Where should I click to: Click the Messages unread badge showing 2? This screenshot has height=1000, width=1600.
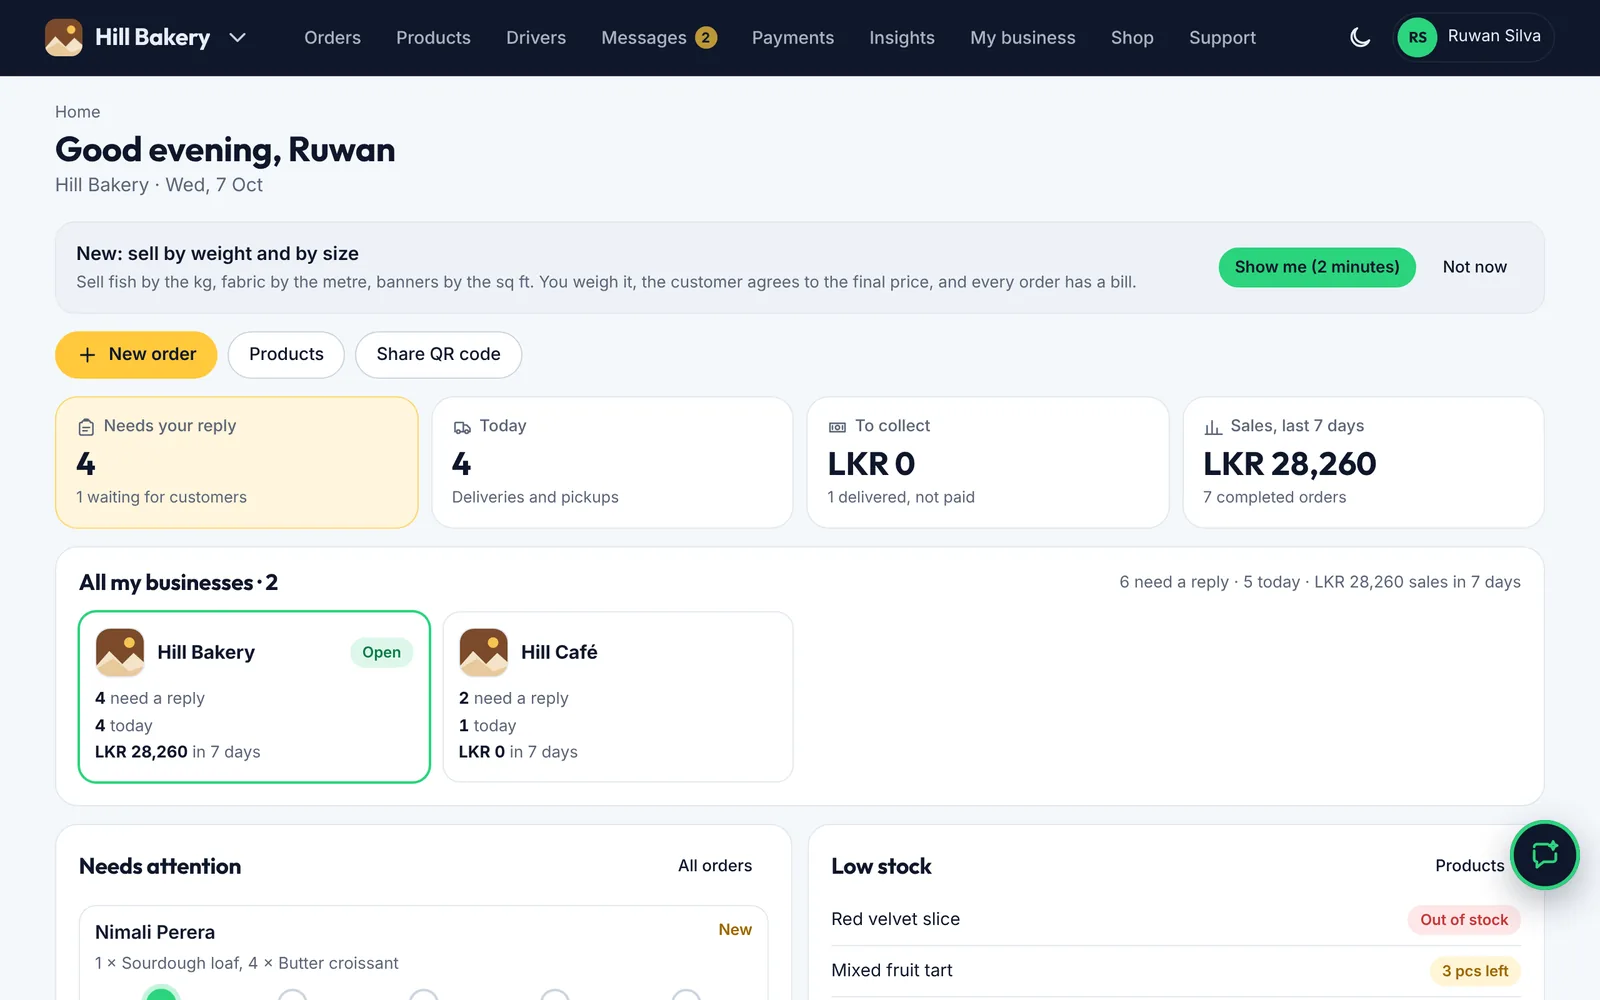[x=706, y=38]
